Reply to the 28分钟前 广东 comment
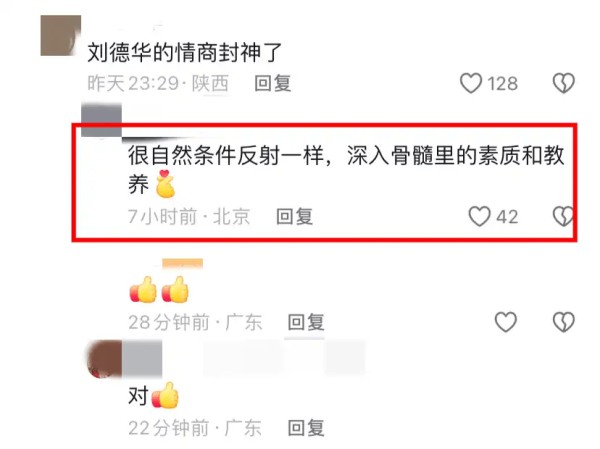This screenshot has height=449, width=600. pyautogui.click(x=306, y=322)
